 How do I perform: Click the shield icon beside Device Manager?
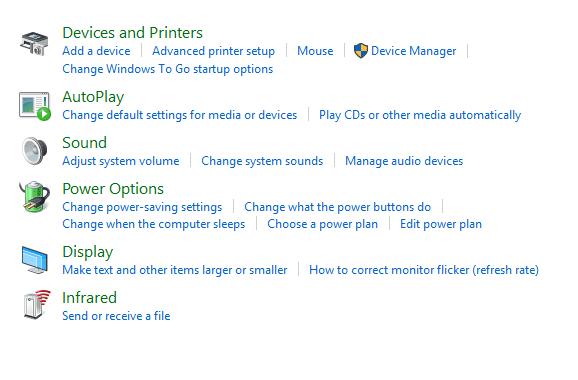pyautogui.click(x=361, y=51)
